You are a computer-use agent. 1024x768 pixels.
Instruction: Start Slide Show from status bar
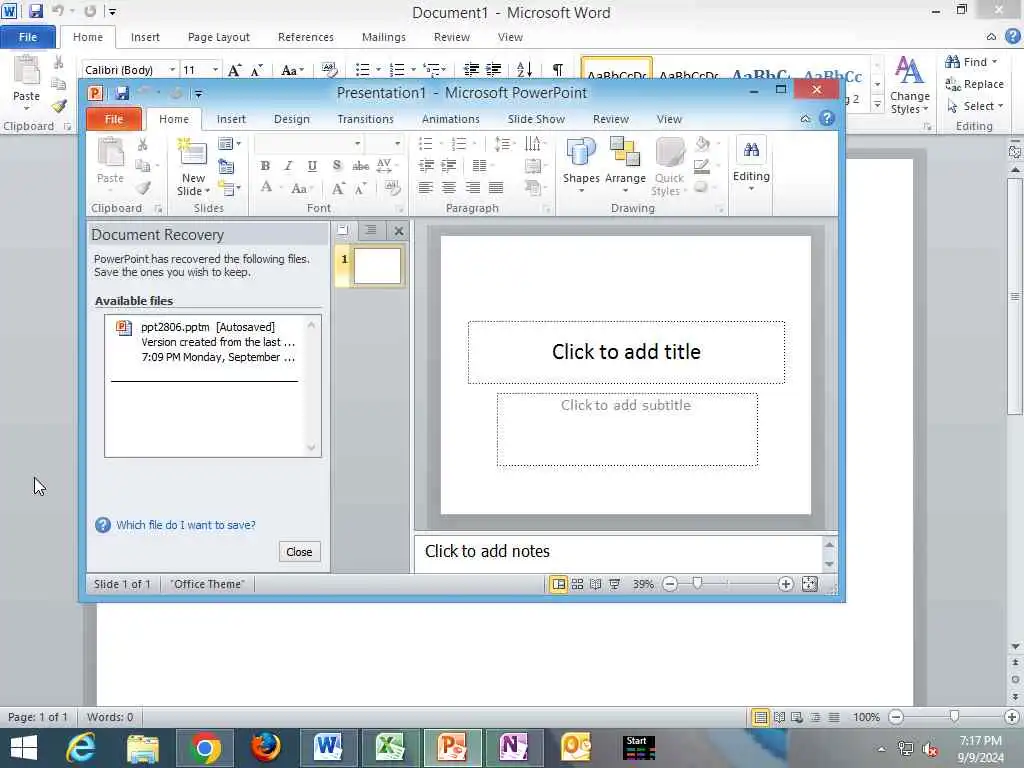click(x=615, y=584)
